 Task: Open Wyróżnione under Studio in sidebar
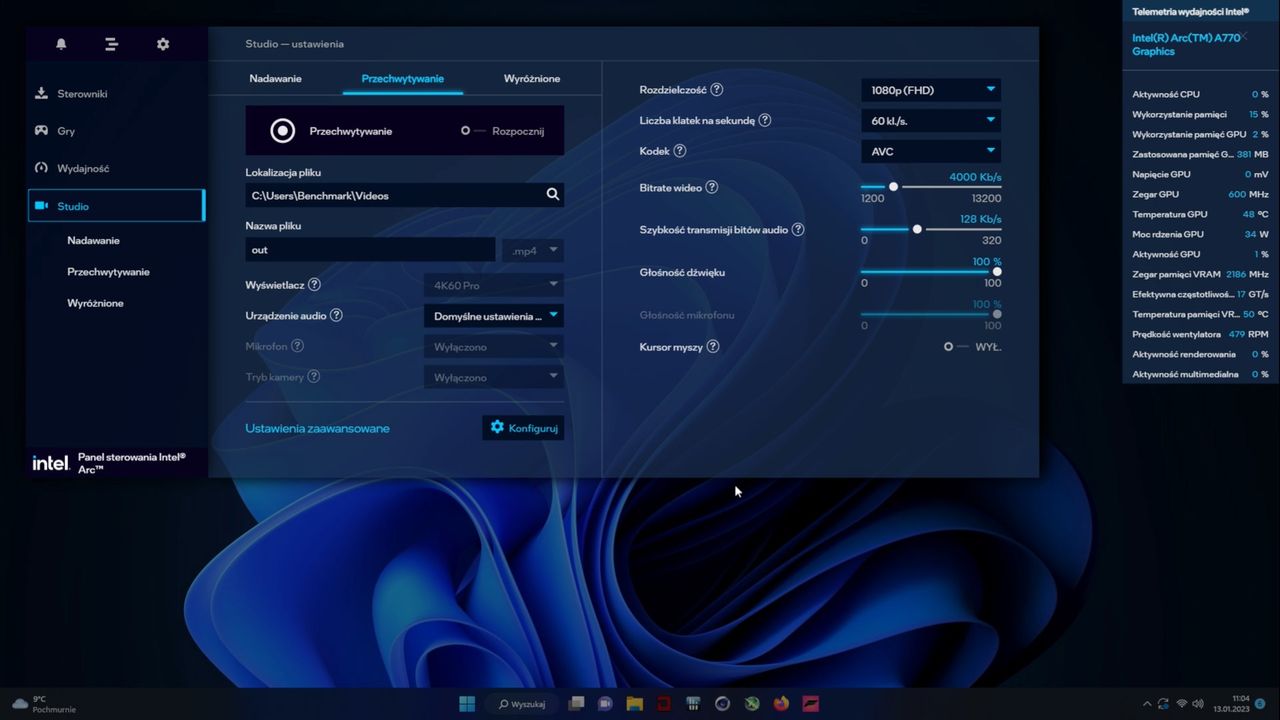(x=95, y=303)
